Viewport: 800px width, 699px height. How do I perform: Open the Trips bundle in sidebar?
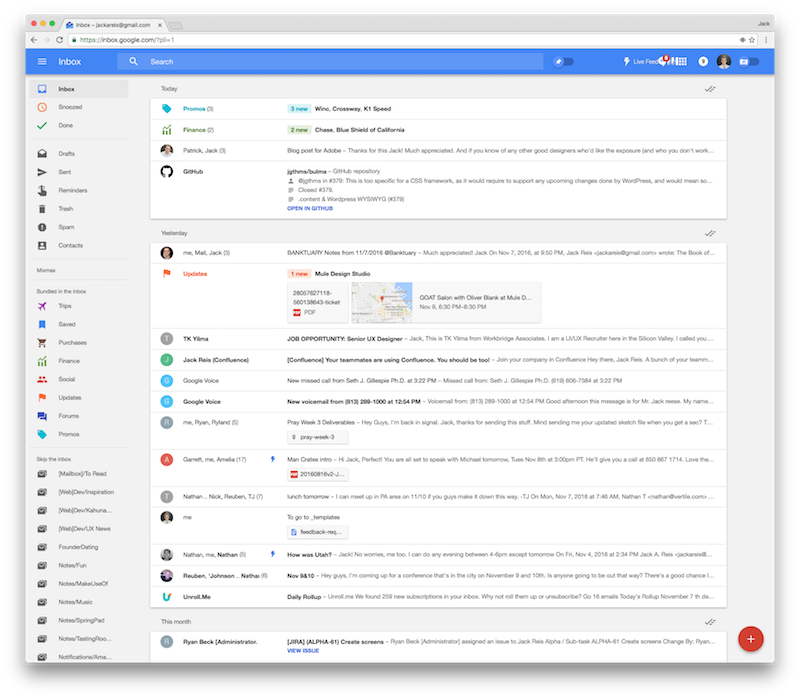[65, 306]
